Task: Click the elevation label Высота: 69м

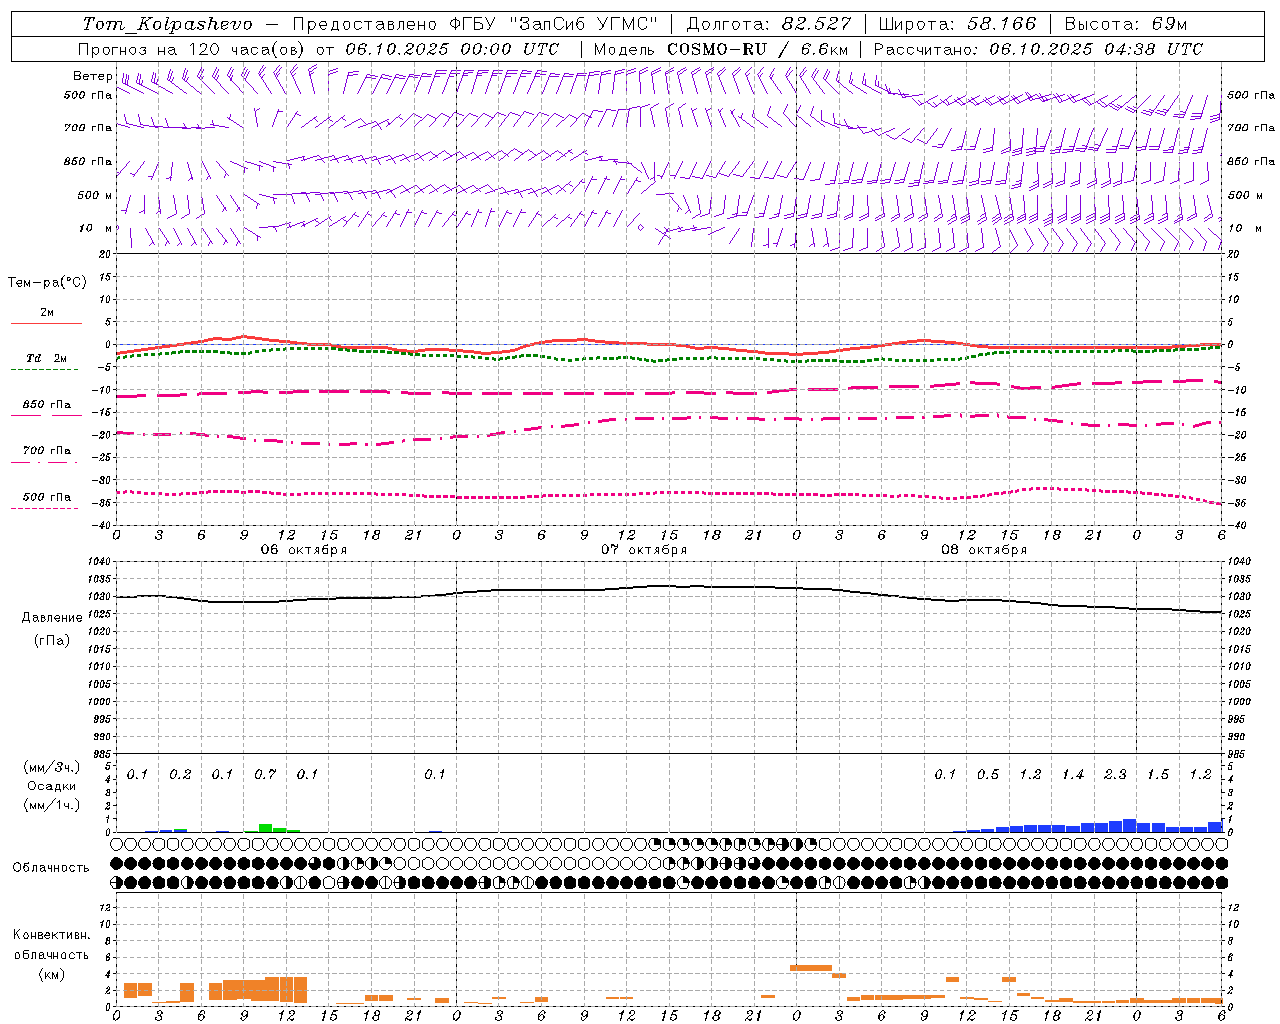Action: [x=1125, y=24]
